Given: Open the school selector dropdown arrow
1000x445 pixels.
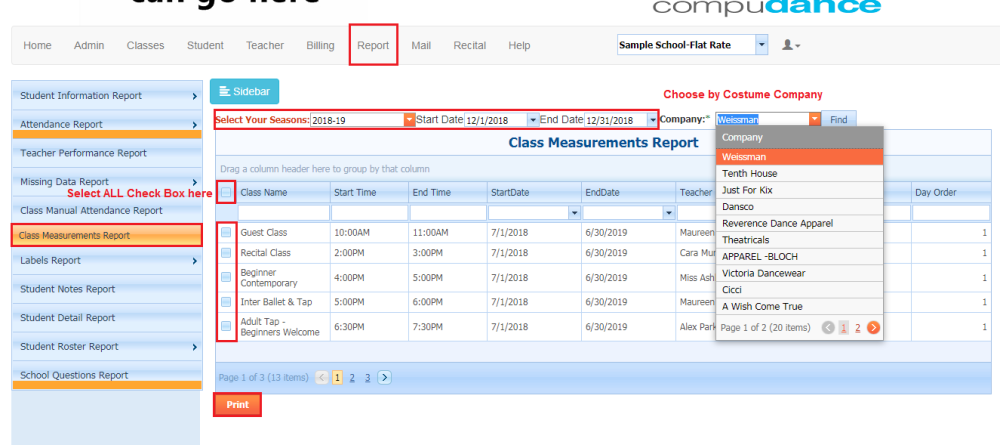Looking at the screenshot, I should click(x=761, y=45).
